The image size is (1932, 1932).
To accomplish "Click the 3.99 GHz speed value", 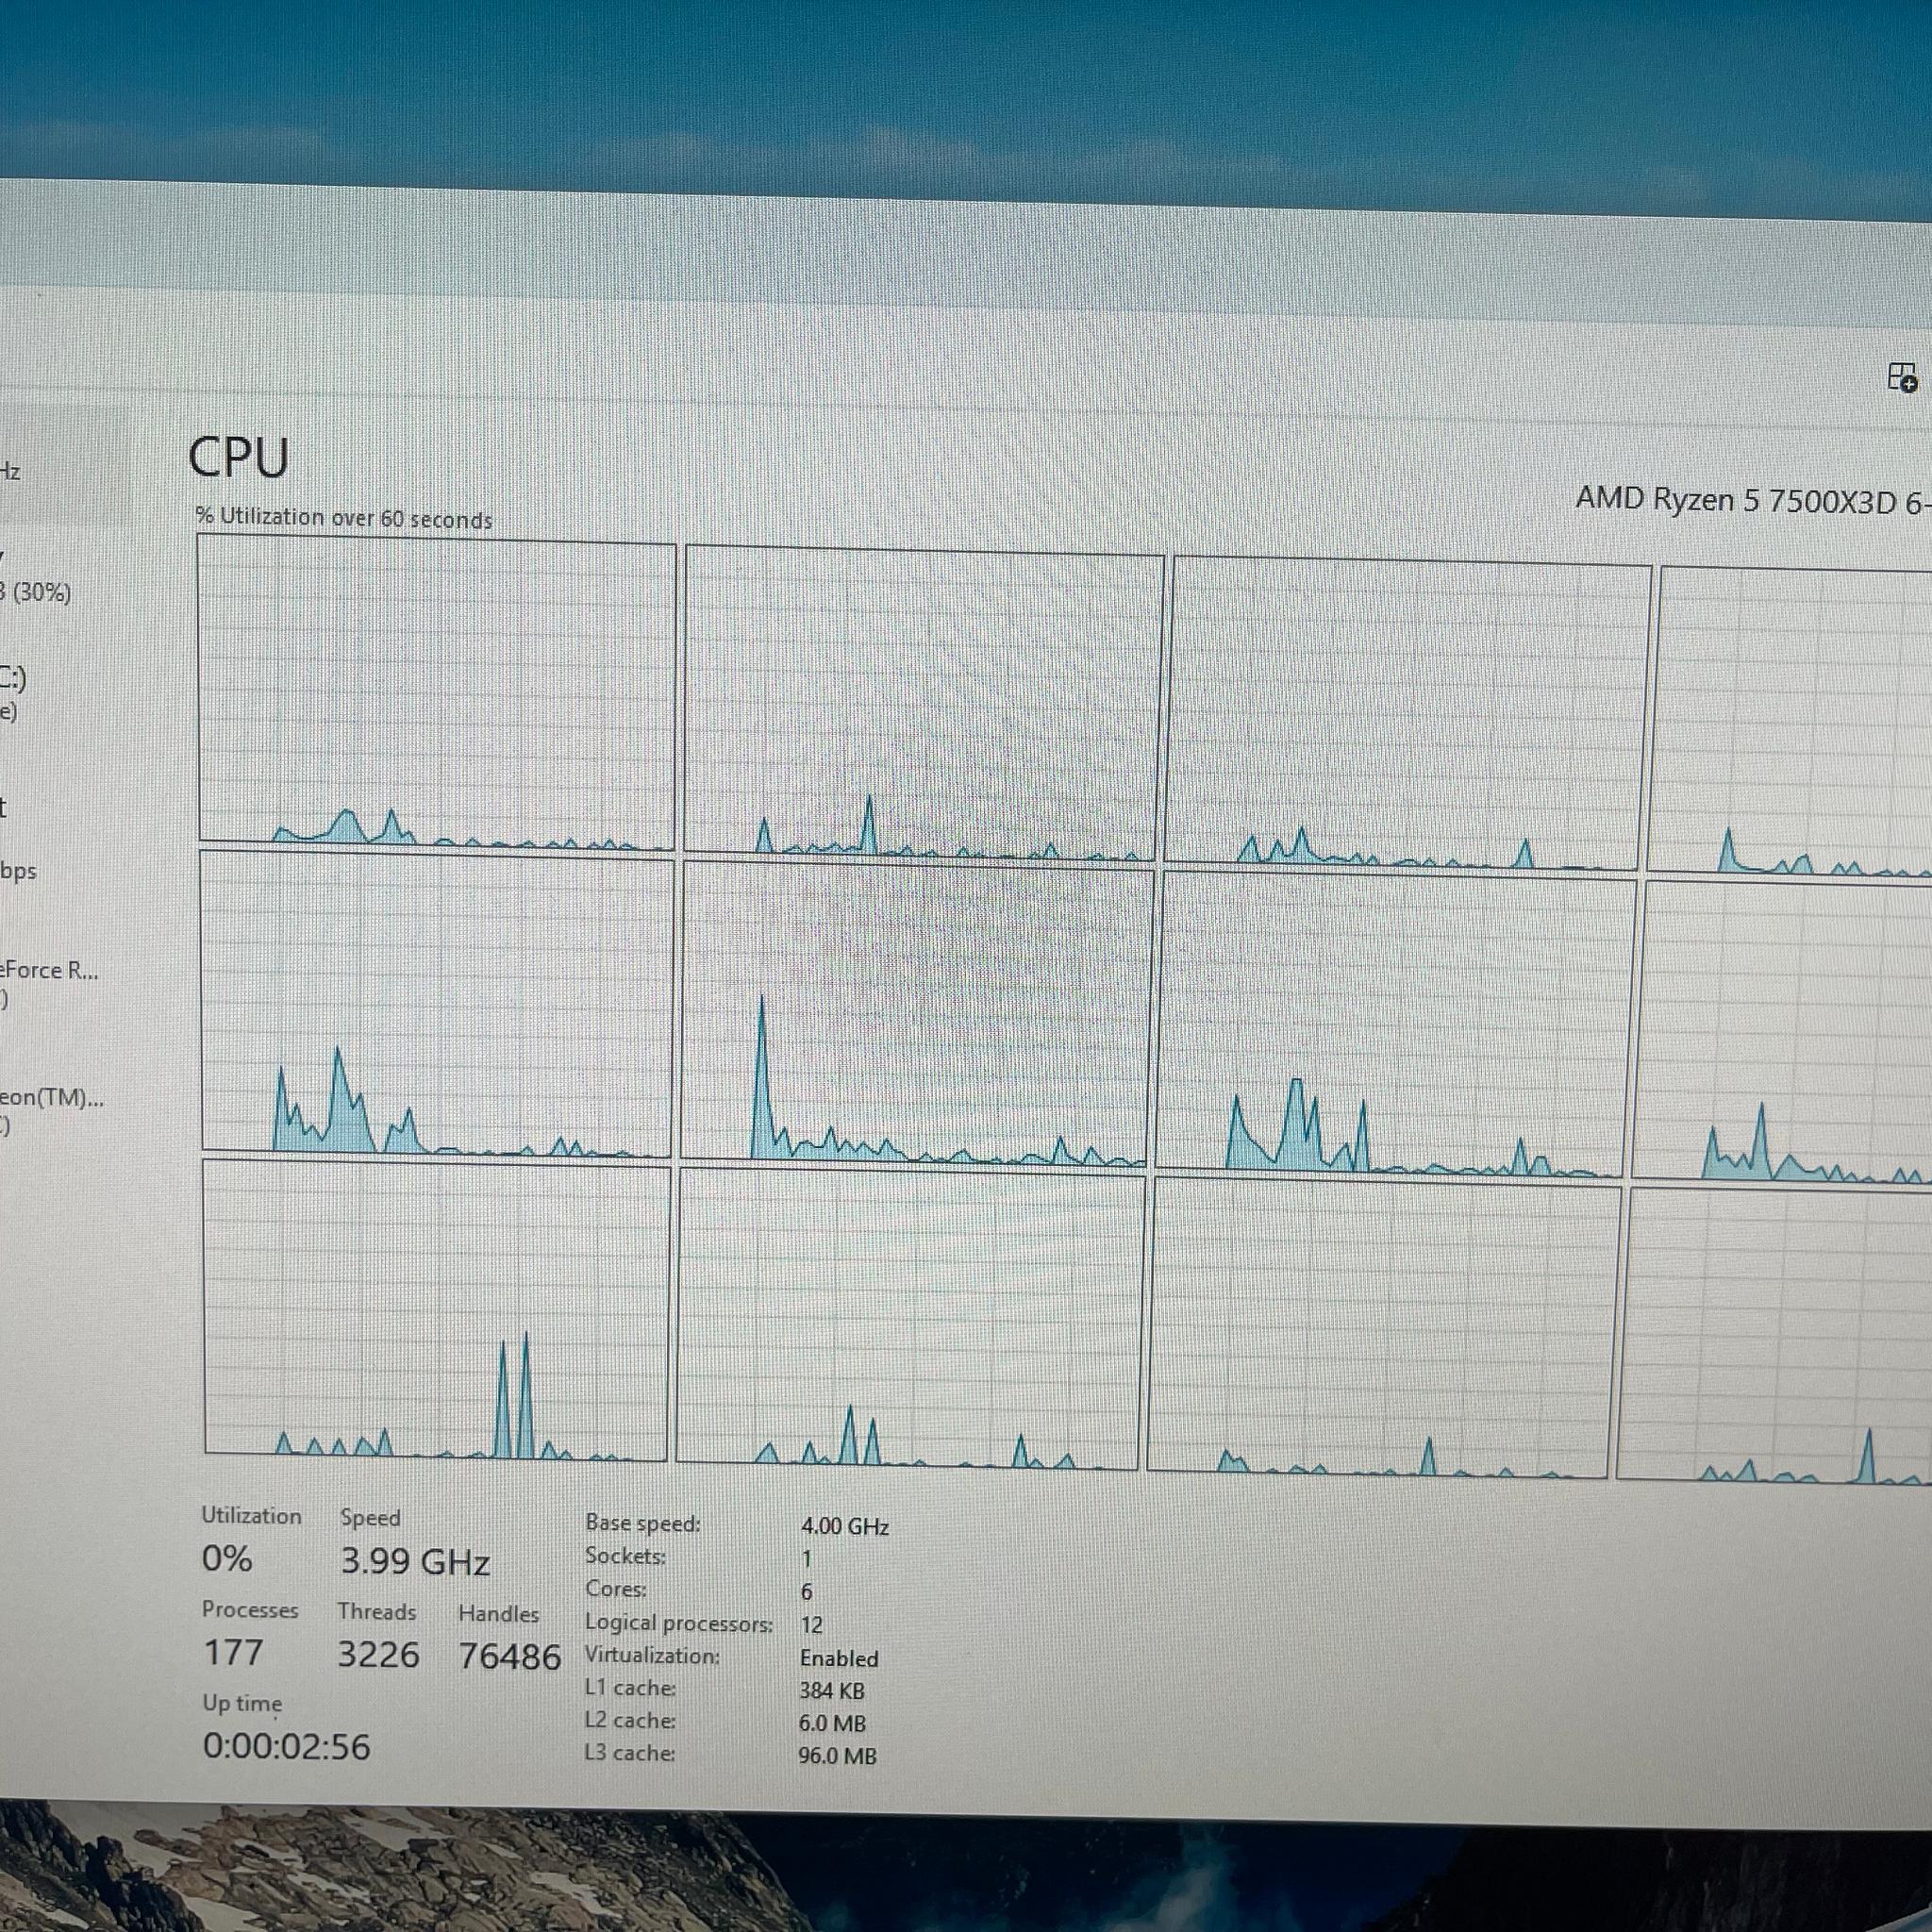I will 415,1561.
